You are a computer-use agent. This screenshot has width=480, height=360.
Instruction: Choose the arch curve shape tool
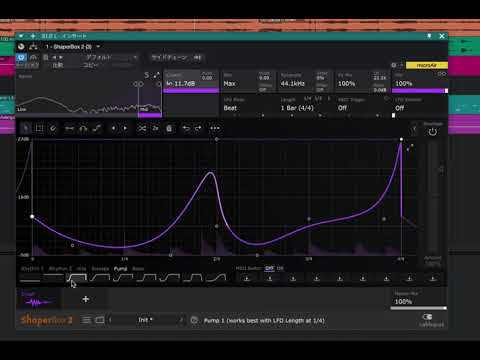click(83, 128)
